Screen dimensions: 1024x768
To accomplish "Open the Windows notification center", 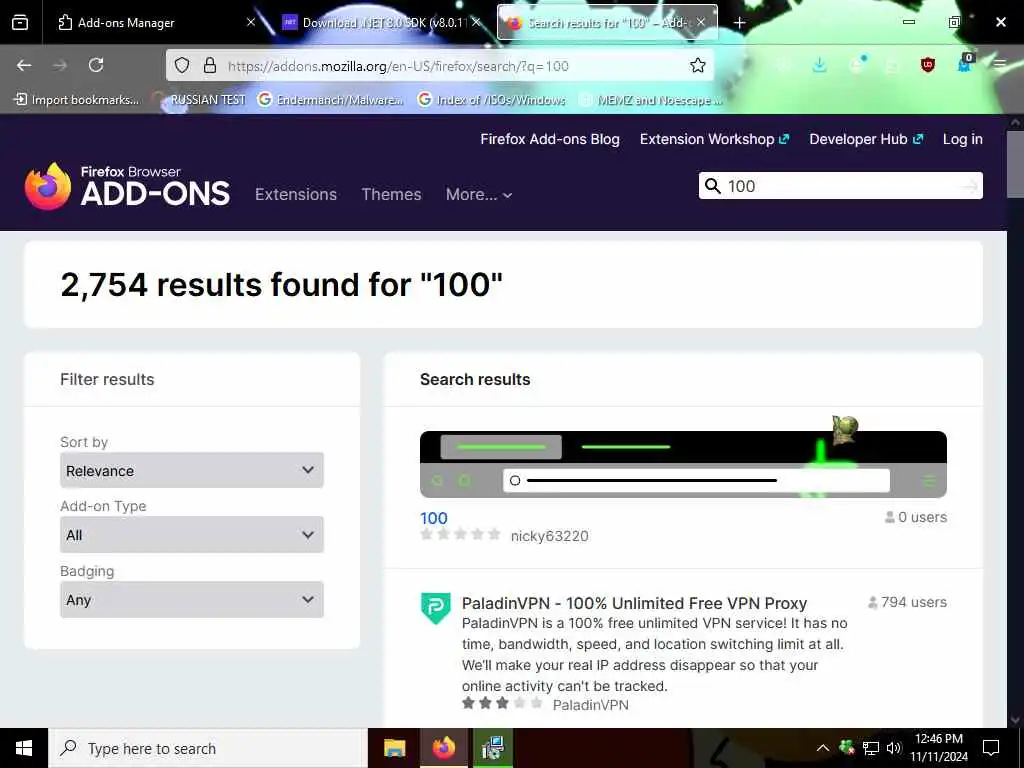I will [991, 748].
